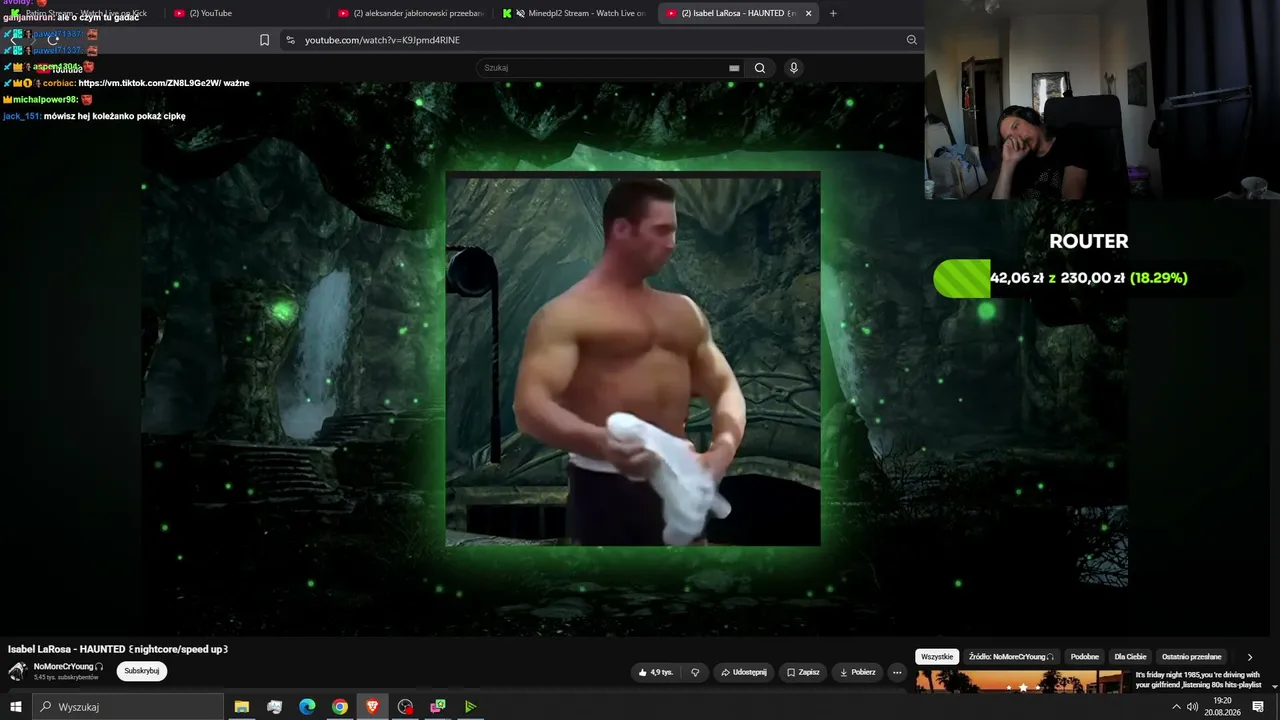
Task: Select the "Wszystkie" filter chip
Action: pyautogui.click(x=937, y=657)
